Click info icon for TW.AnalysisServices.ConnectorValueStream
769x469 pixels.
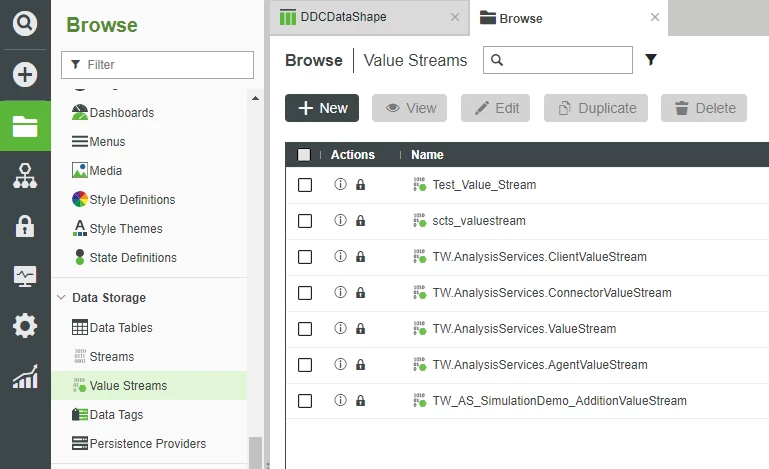[x=340, y=292]
